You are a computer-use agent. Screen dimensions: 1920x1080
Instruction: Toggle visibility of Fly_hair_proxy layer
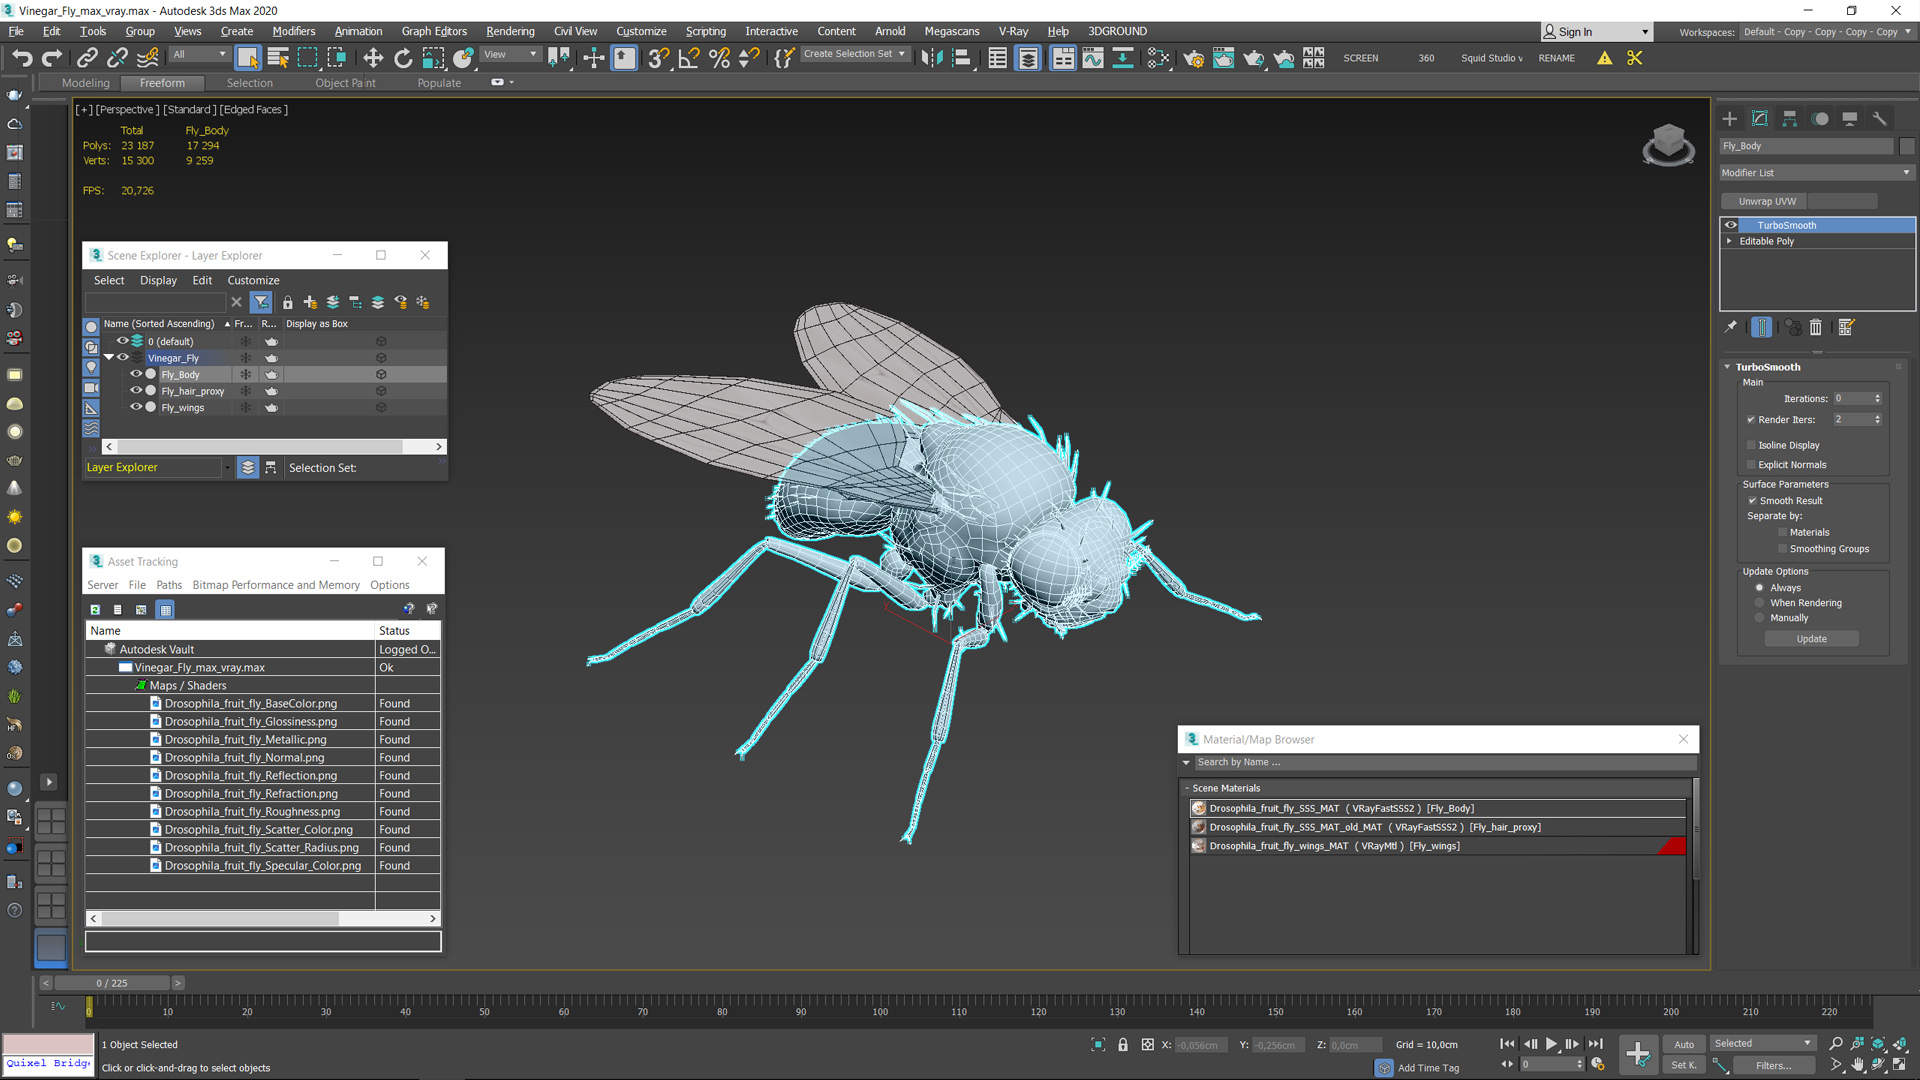coord(136,390)
